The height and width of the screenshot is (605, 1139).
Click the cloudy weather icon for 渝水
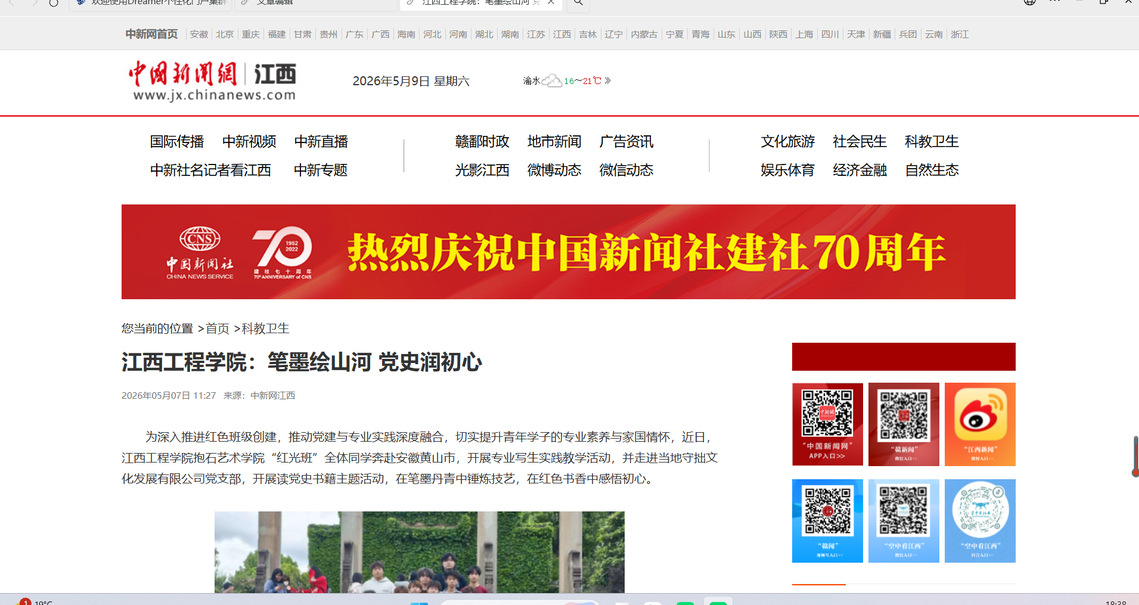pyautogui.click(x=552, y=81)
